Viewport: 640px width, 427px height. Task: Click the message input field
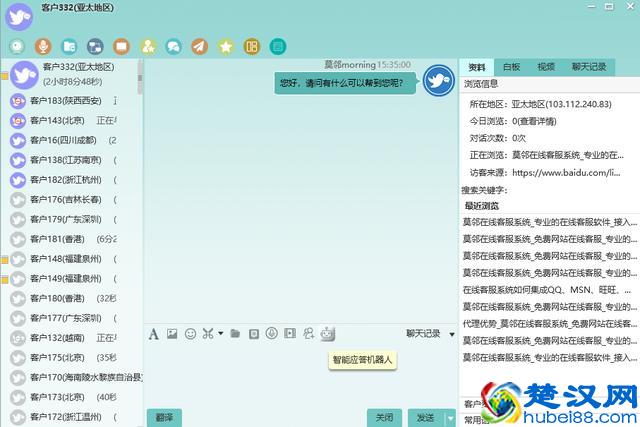pos(302,376)
